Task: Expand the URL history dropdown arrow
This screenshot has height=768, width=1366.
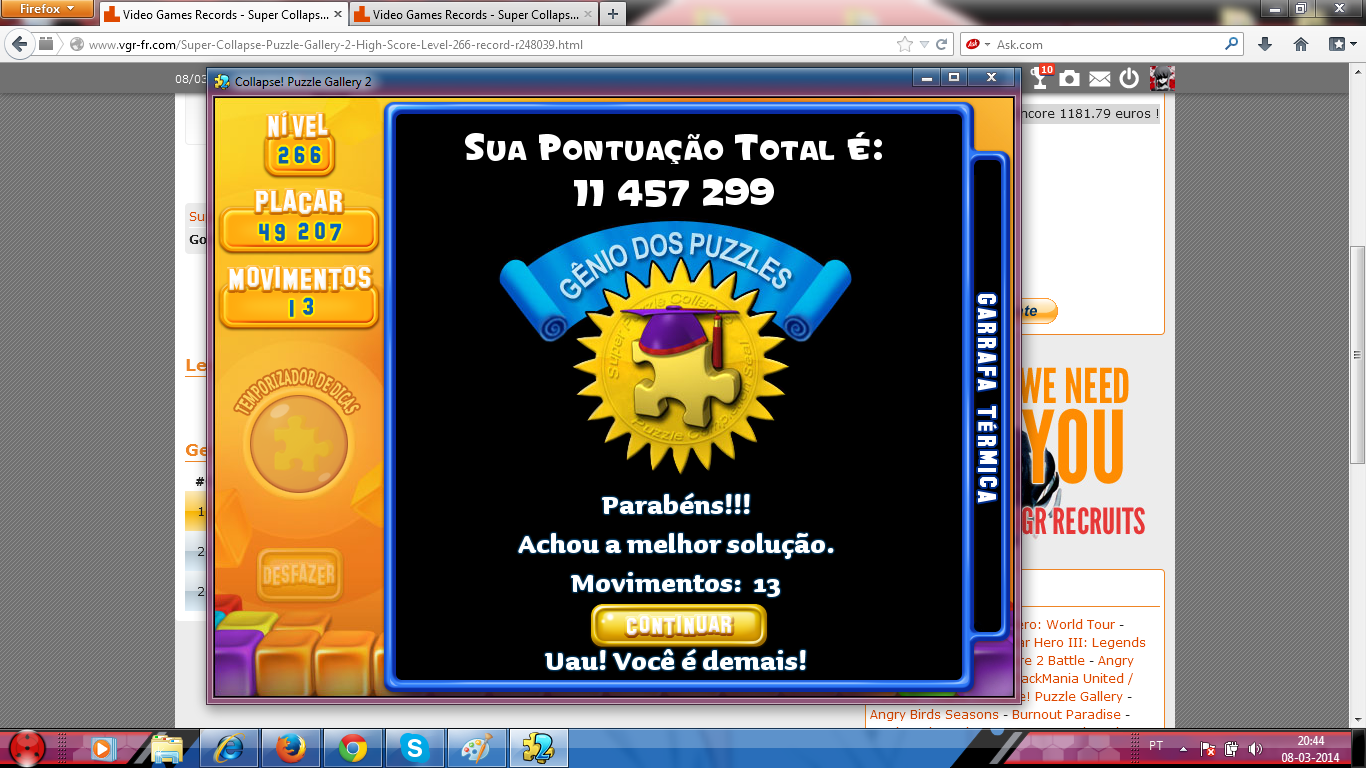Action: coord(924,44)
